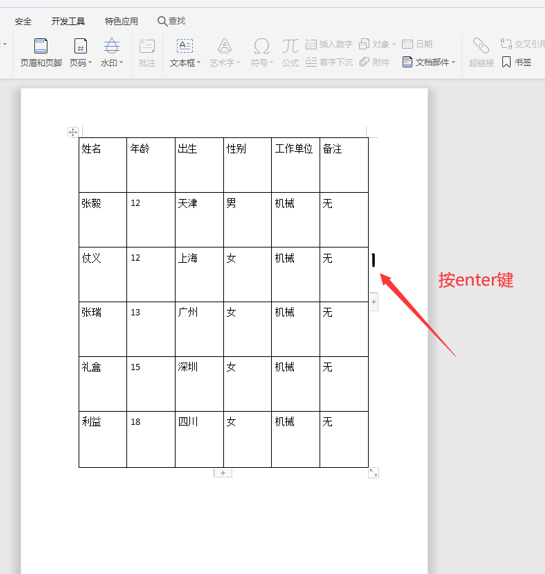Click the table cell containing 天津
This screenshot has height=574, width=545.
click(x=199, y=220)
